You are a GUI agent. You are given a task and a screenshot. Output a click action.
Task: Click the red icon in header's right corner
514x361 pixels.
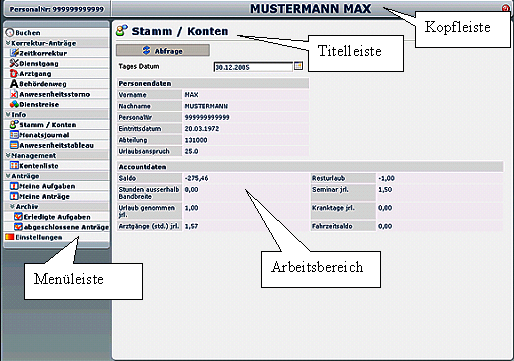506,8
